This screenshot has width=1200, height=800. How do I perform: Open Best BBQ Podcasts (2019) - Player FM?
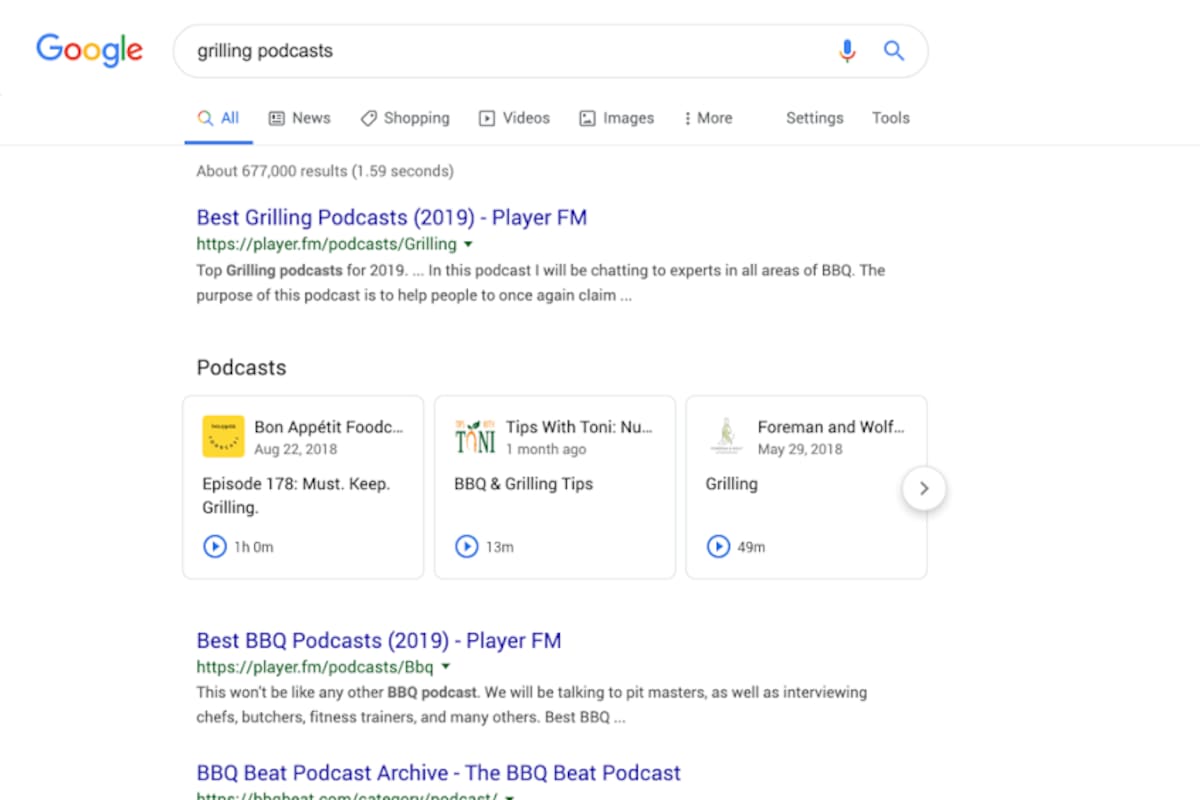[379, 640]
